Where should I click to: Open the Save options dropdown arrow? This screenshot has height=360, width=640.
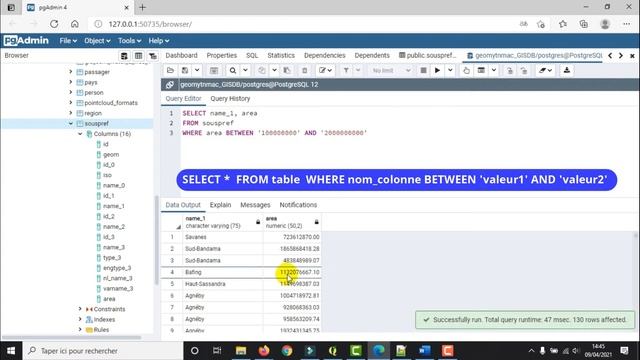click(197, 71)
